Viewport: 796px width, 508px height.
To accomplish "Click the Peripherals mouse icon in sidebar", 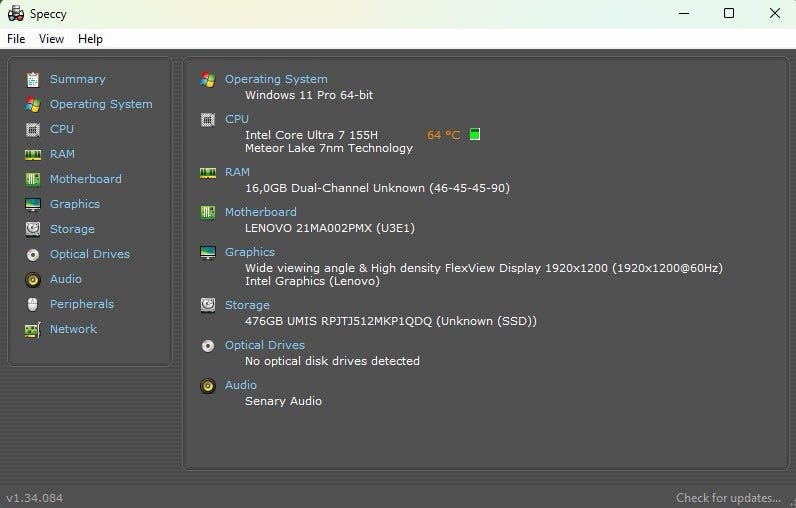I will [33, 304].
